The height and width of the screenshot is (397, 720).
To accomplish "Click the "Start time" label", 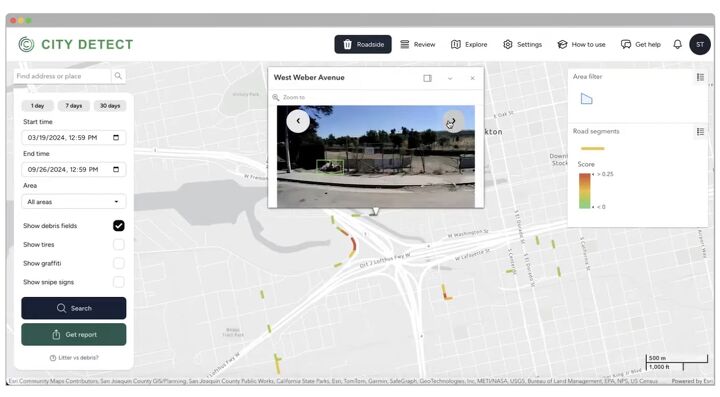I will tap(38, 122).
